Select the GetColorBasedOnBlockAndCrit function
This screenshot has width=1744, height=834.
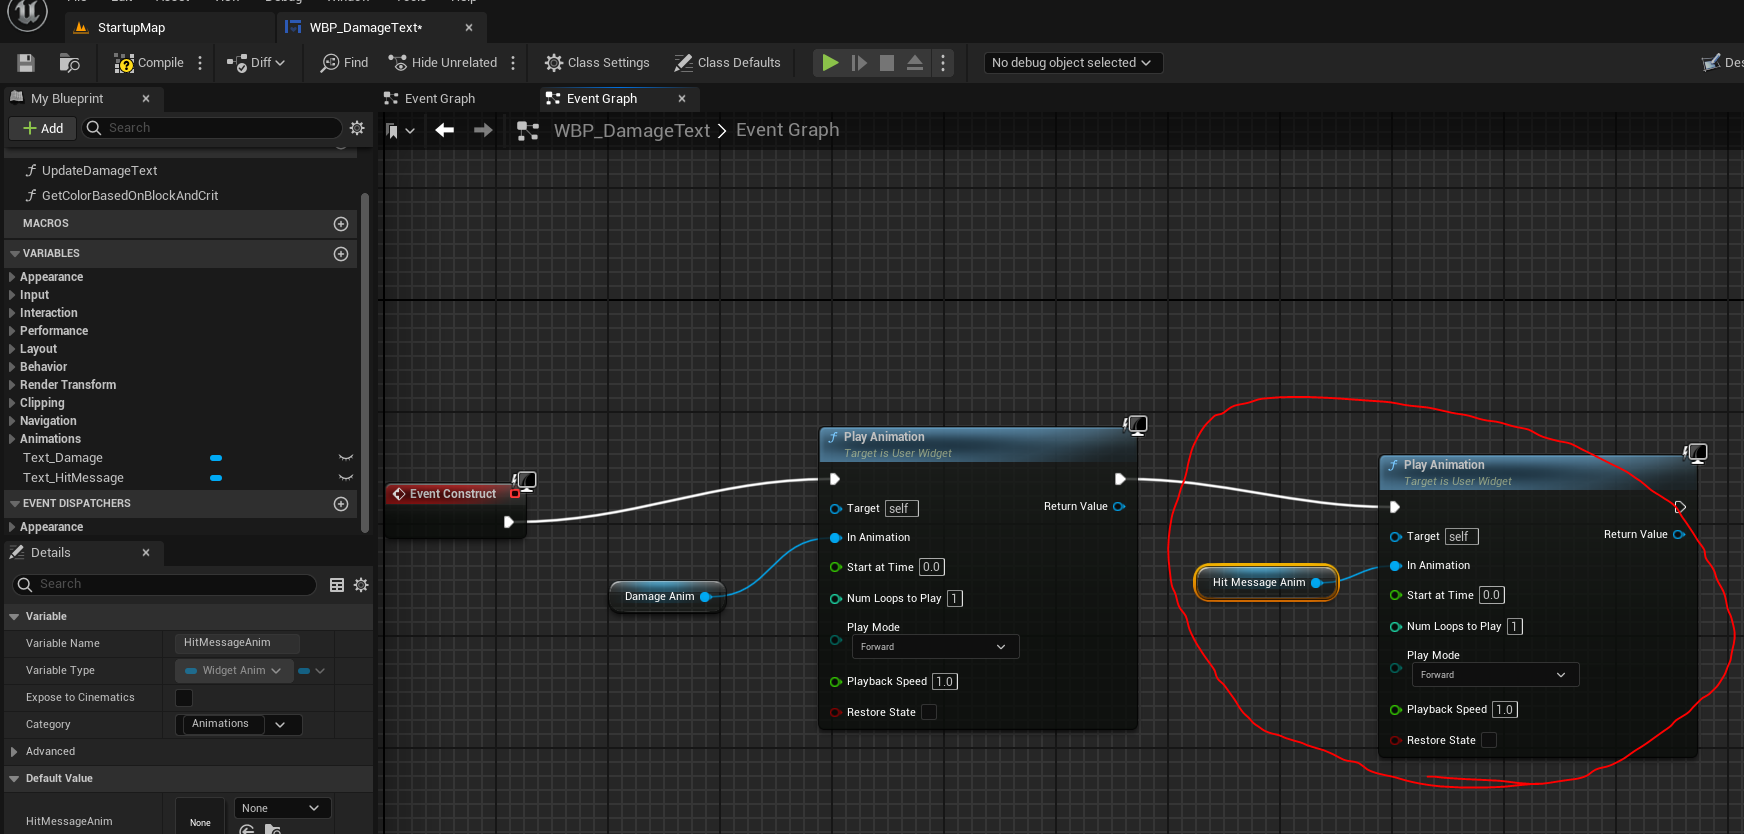[x=130, y=196]
